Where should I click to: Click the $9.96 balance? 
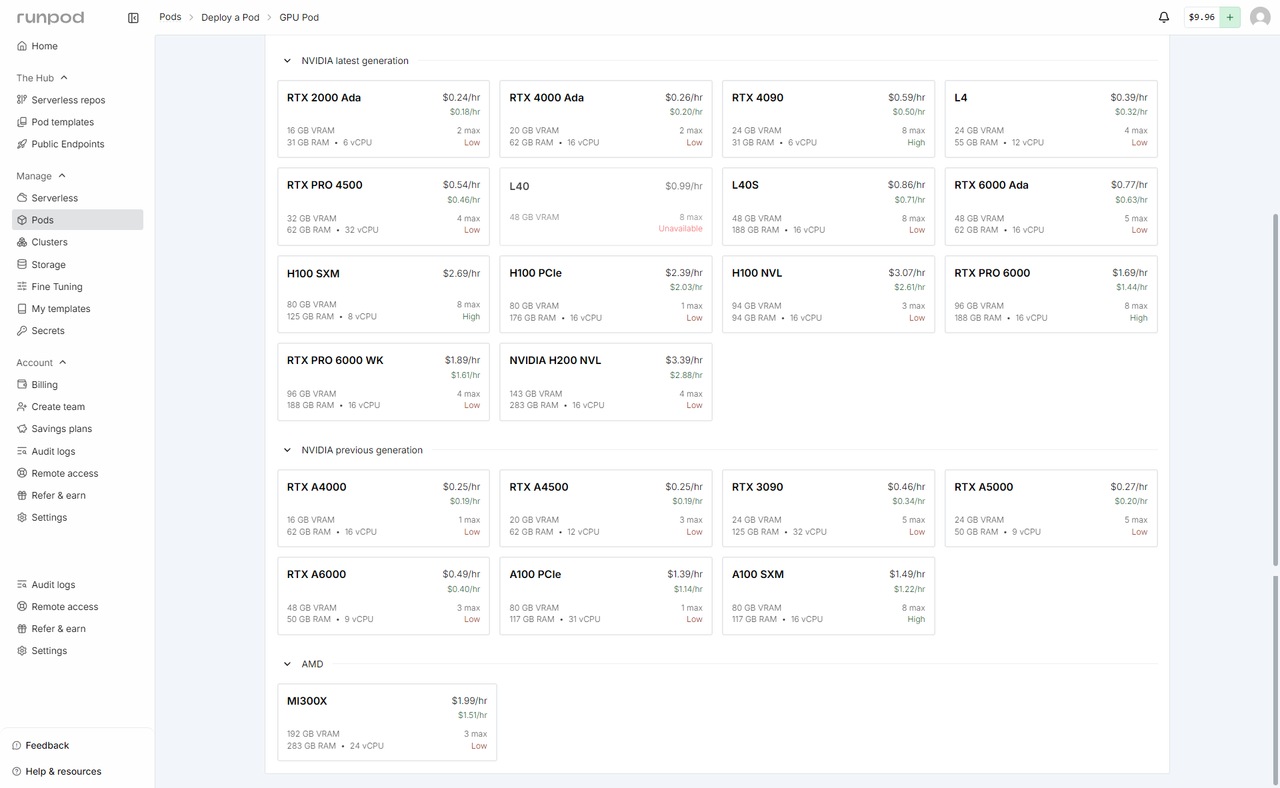pyautogui.click(x=1201, y=17)
